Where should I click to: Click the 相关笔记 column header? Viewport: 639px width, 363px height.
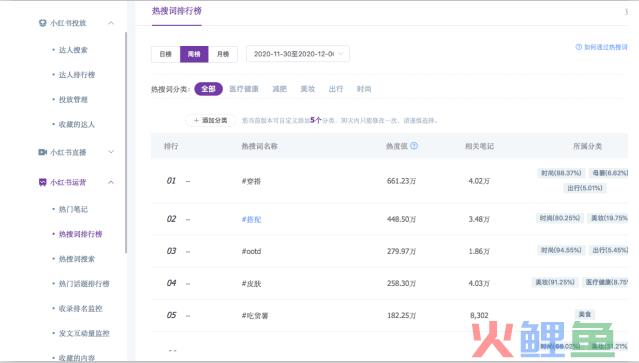(479, 146)
